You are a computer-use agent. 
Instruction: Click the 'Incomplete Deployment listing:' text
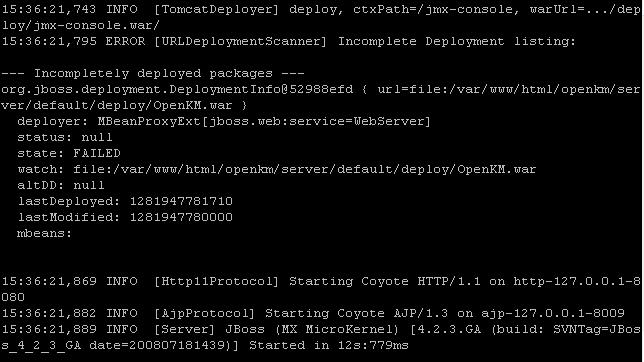tap(457, 42)
